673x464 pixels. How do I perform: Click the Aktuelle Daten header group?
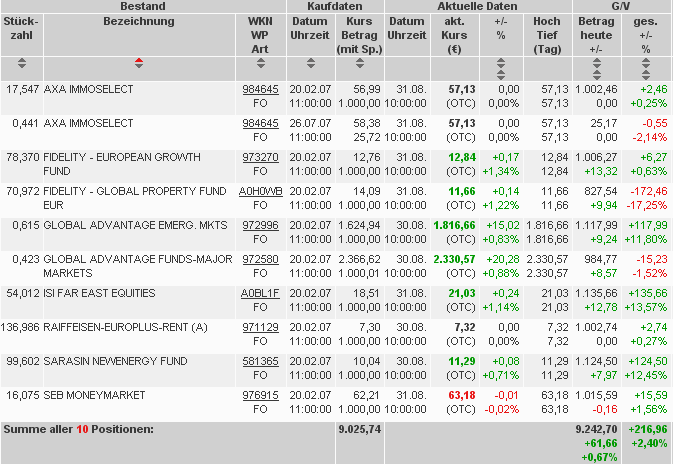click(478, 6)
